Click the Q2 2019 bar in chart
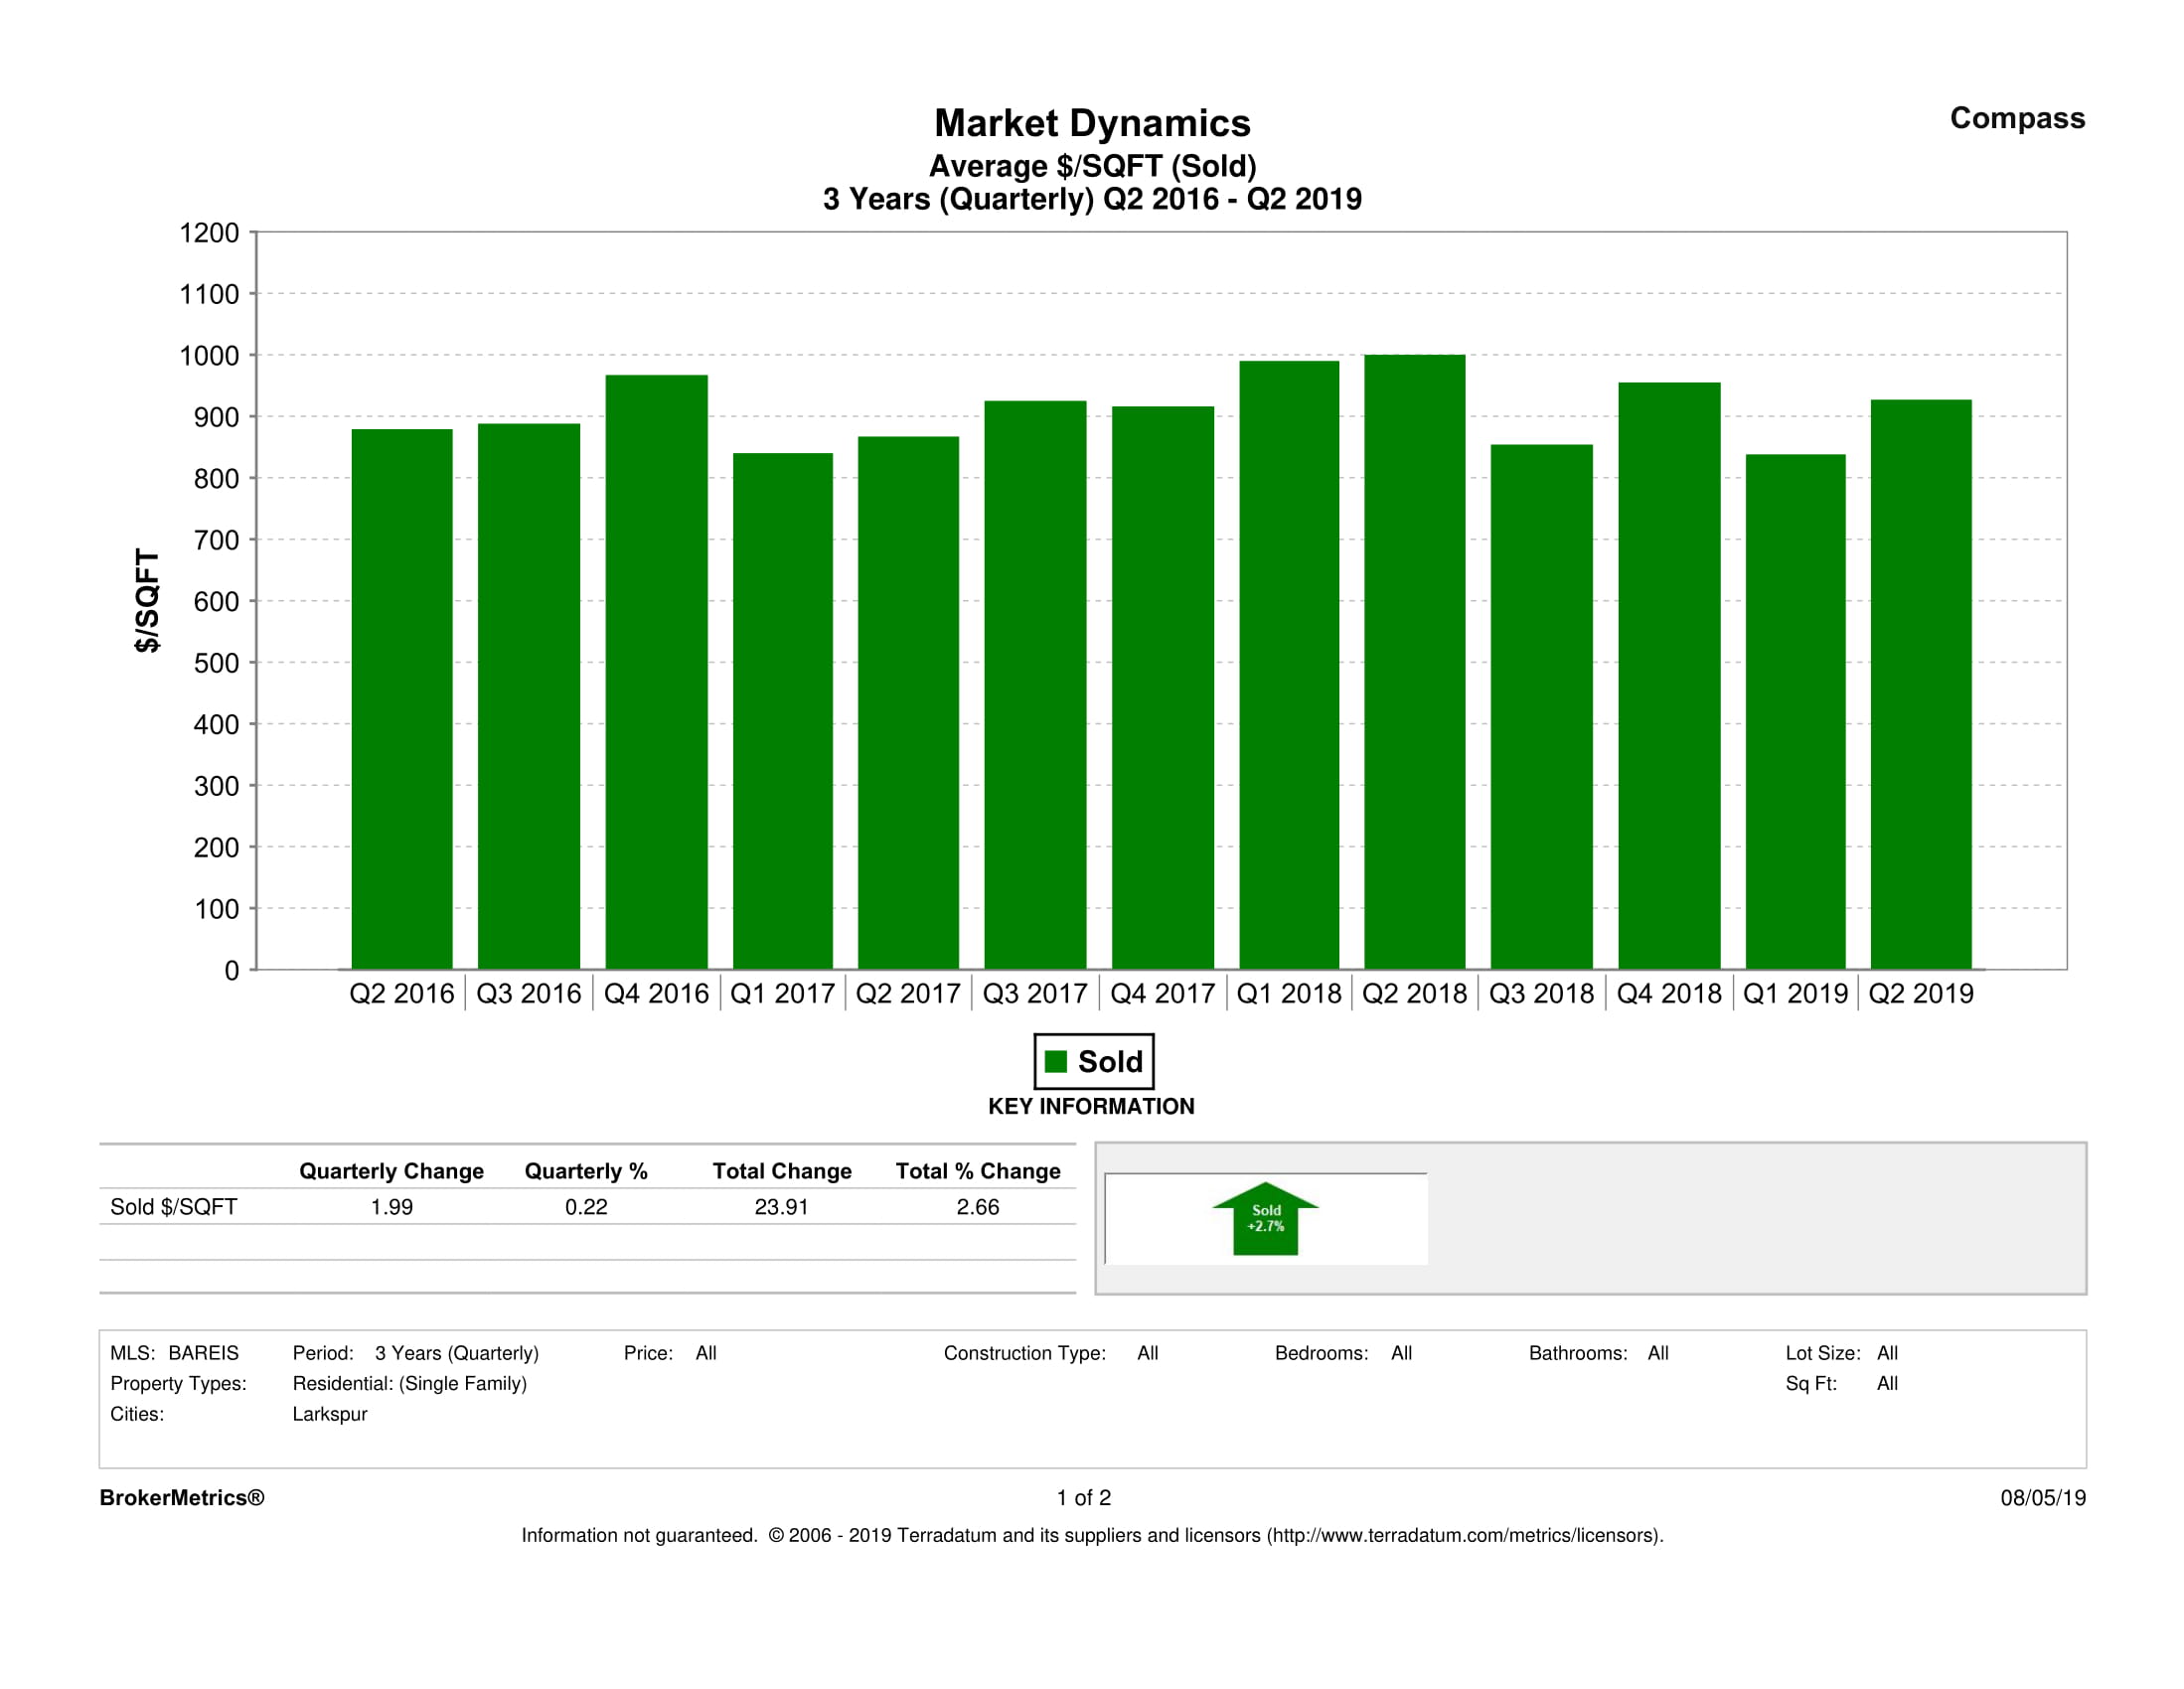This screenshot has height=1689, width=2184. (1920, 684)
